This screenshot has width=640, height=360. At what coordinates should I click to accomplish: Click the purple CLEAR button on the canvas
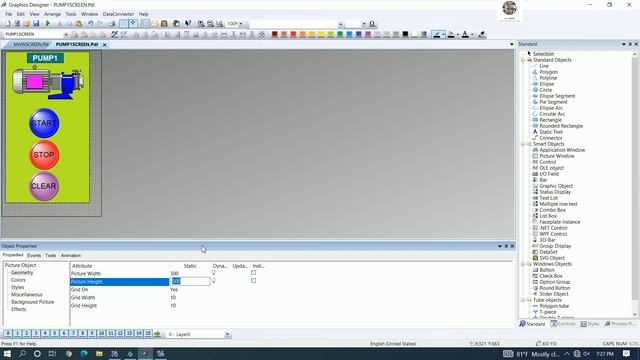coord(44,186)
